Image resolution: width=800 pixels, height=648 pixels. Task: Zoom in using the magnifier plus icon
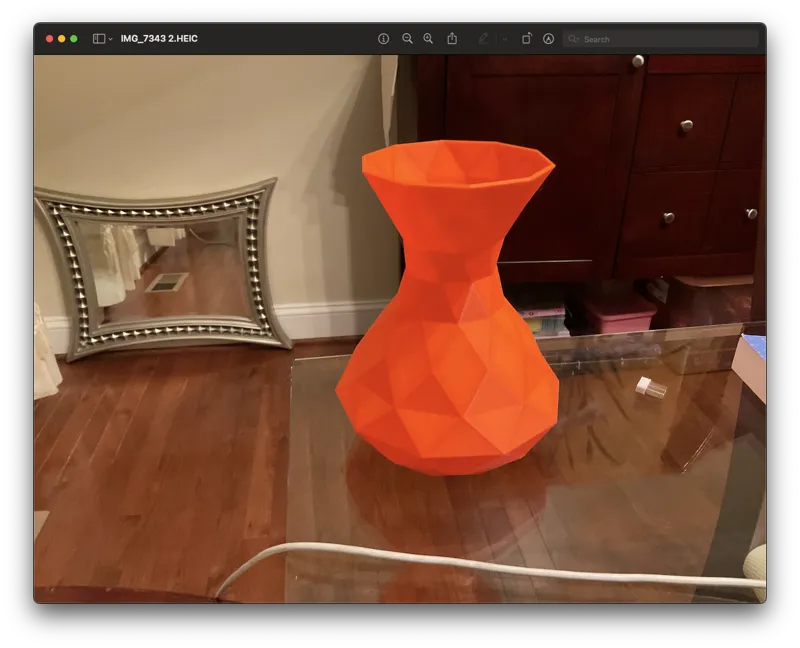[428, 39]
